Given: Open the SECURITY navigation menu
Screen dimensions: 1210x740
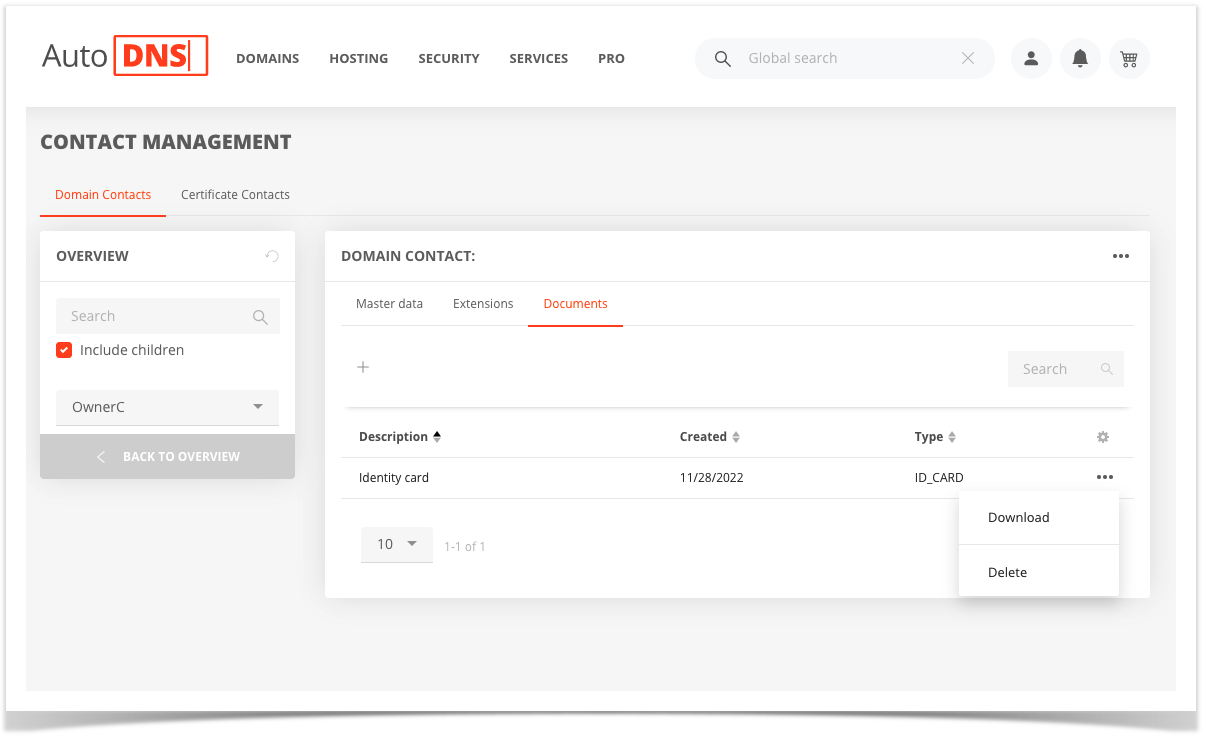Looking at the screenshot, I should point(449,59).
